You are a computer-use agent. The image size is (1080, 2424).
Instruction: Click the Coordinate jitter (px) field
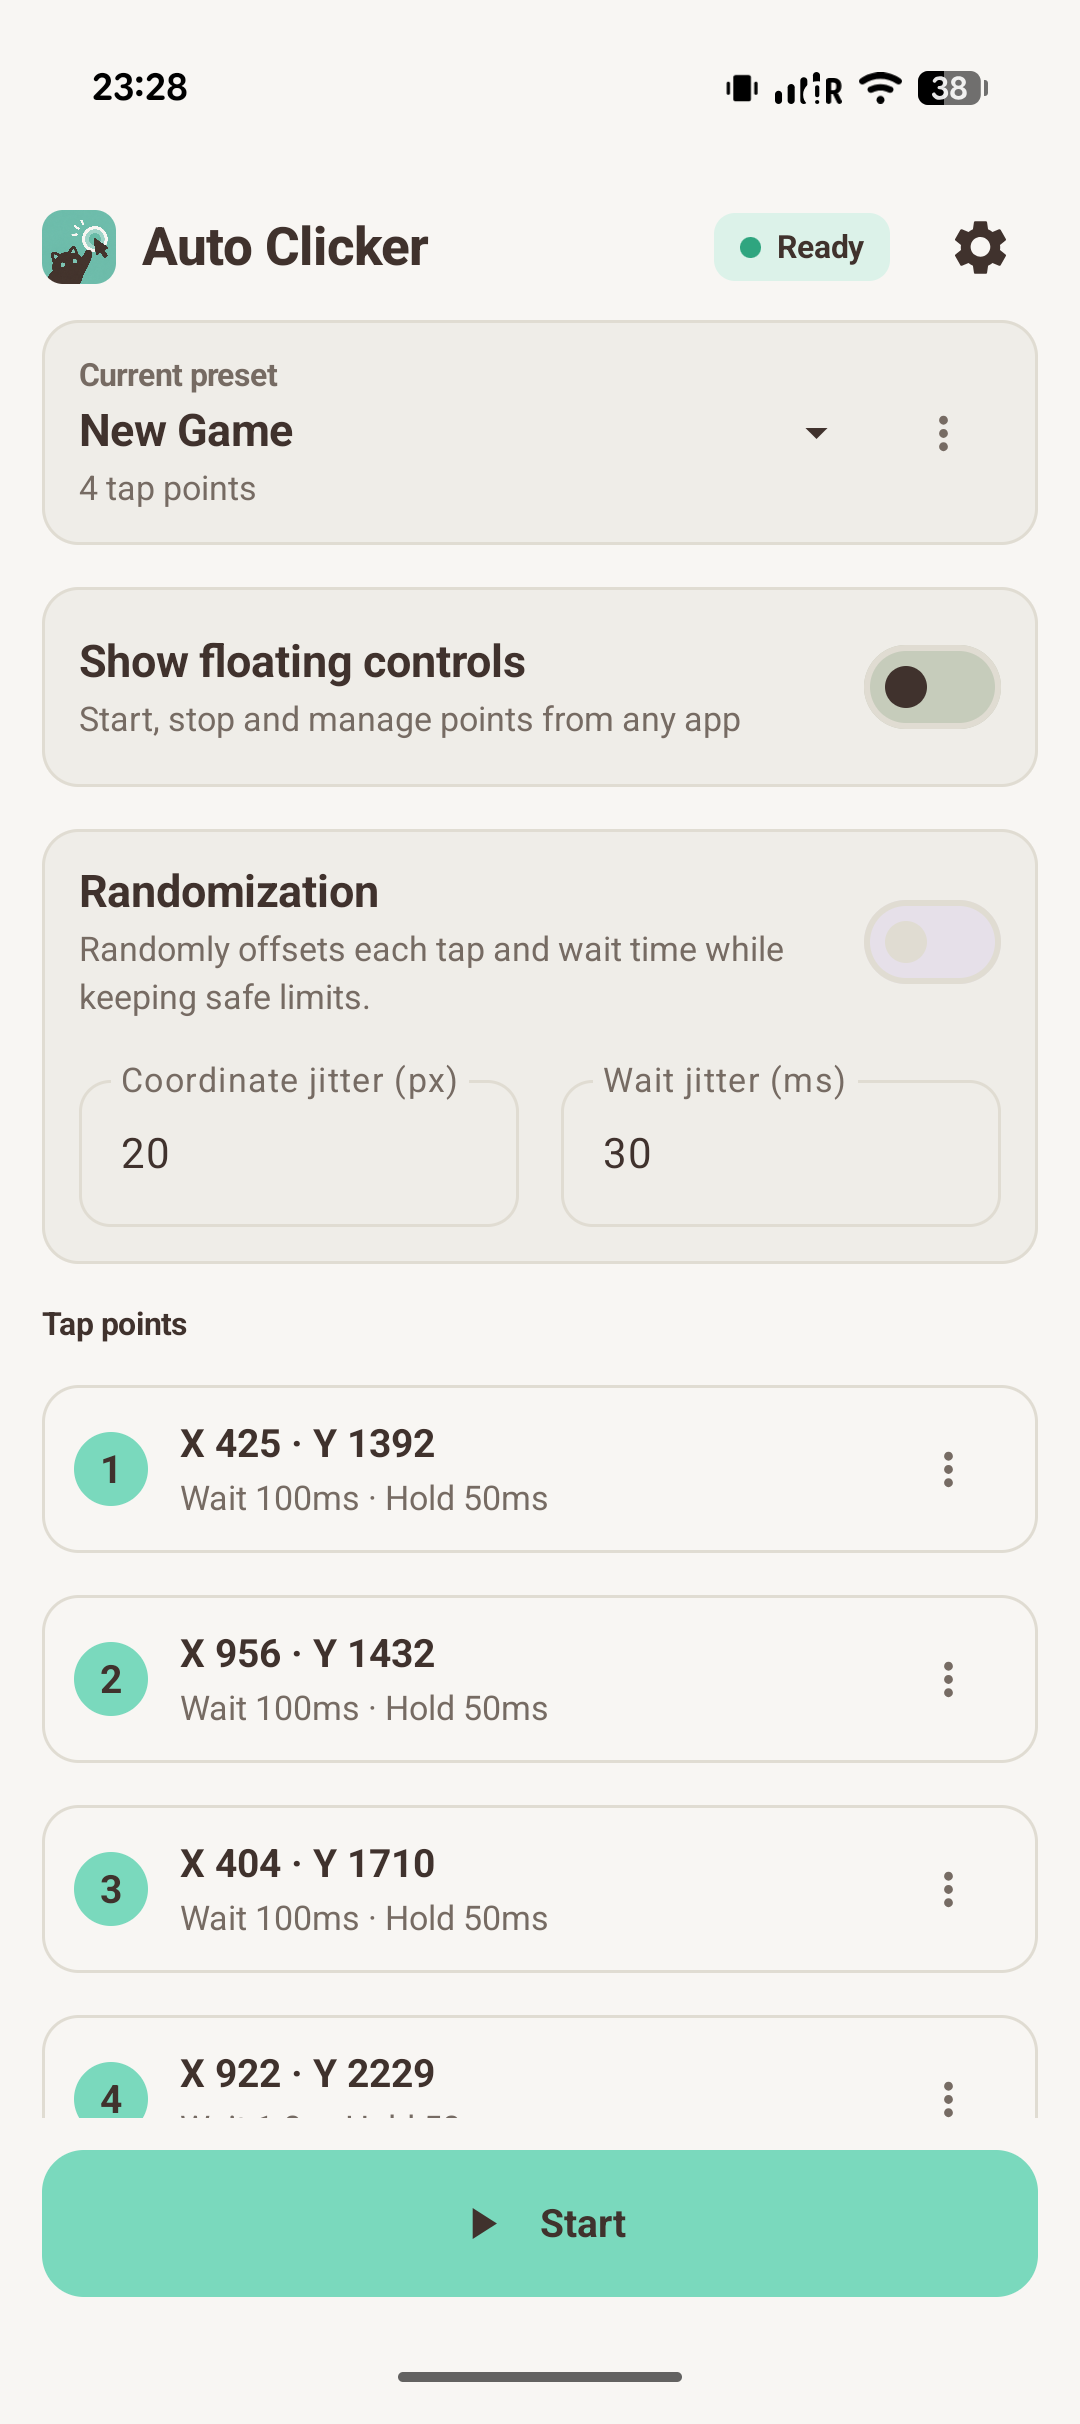[x=299, y=1153]
